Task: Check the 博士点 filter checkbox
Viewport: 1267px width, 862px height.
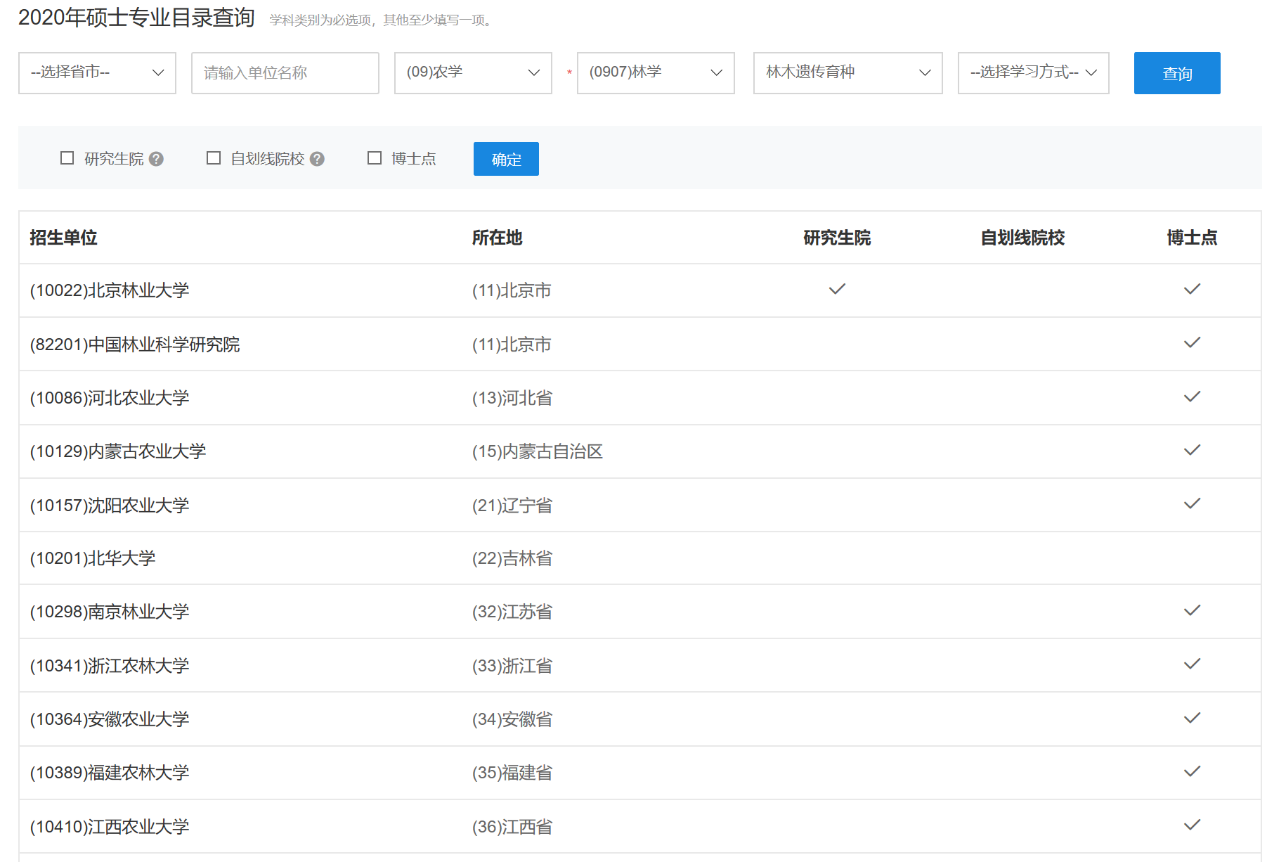Action: point(375,158)
